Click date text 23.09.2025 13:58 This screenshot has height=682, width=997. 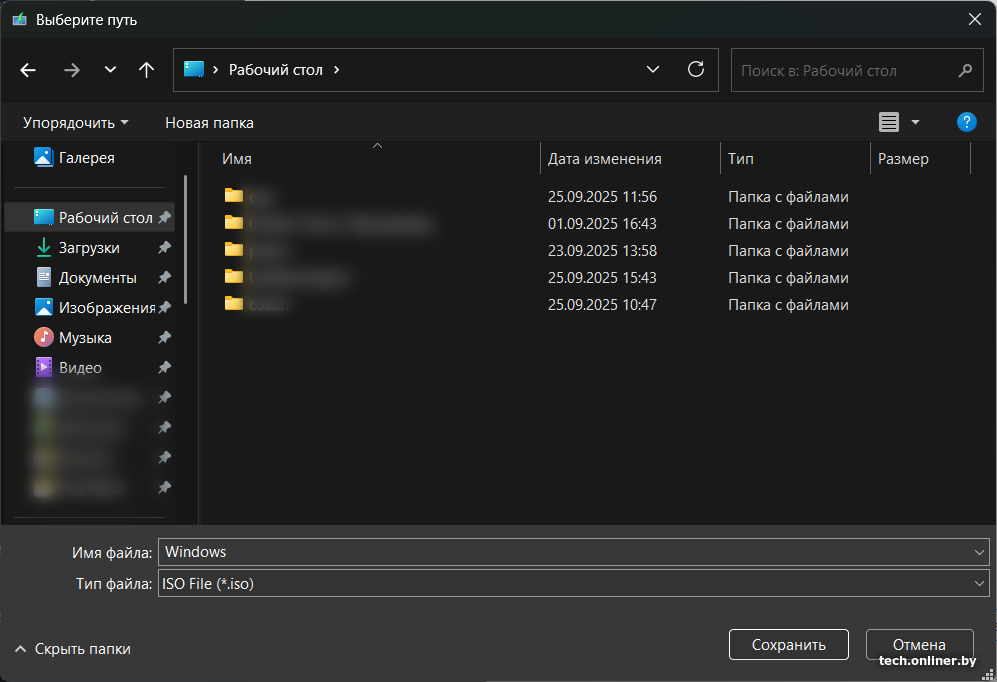(602, 250)
